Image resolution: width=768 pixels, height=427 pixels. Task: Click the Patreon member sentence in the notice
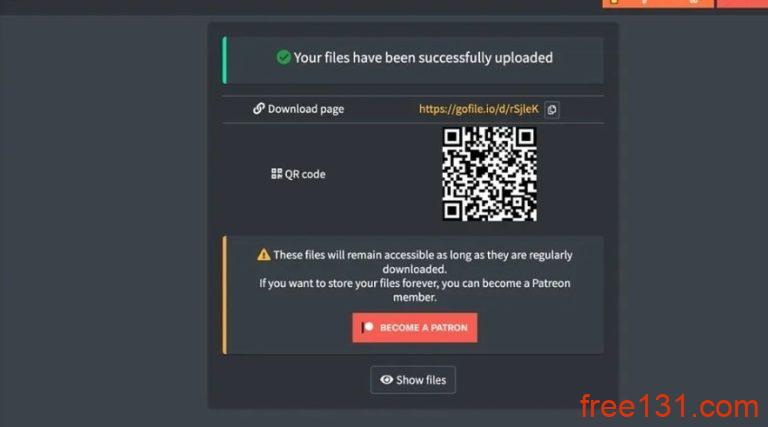pyautogui.click(x=414, y=290)
